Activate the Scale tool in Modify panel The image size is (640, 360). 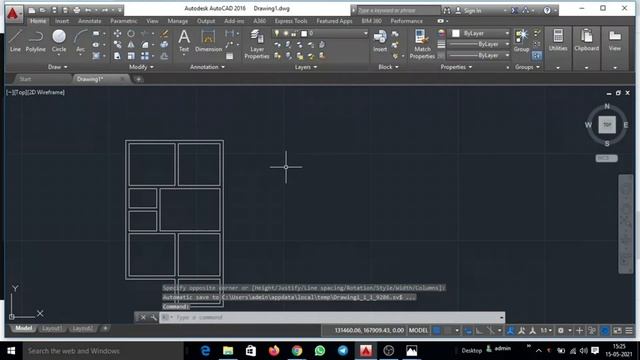(x=131, y=56)
